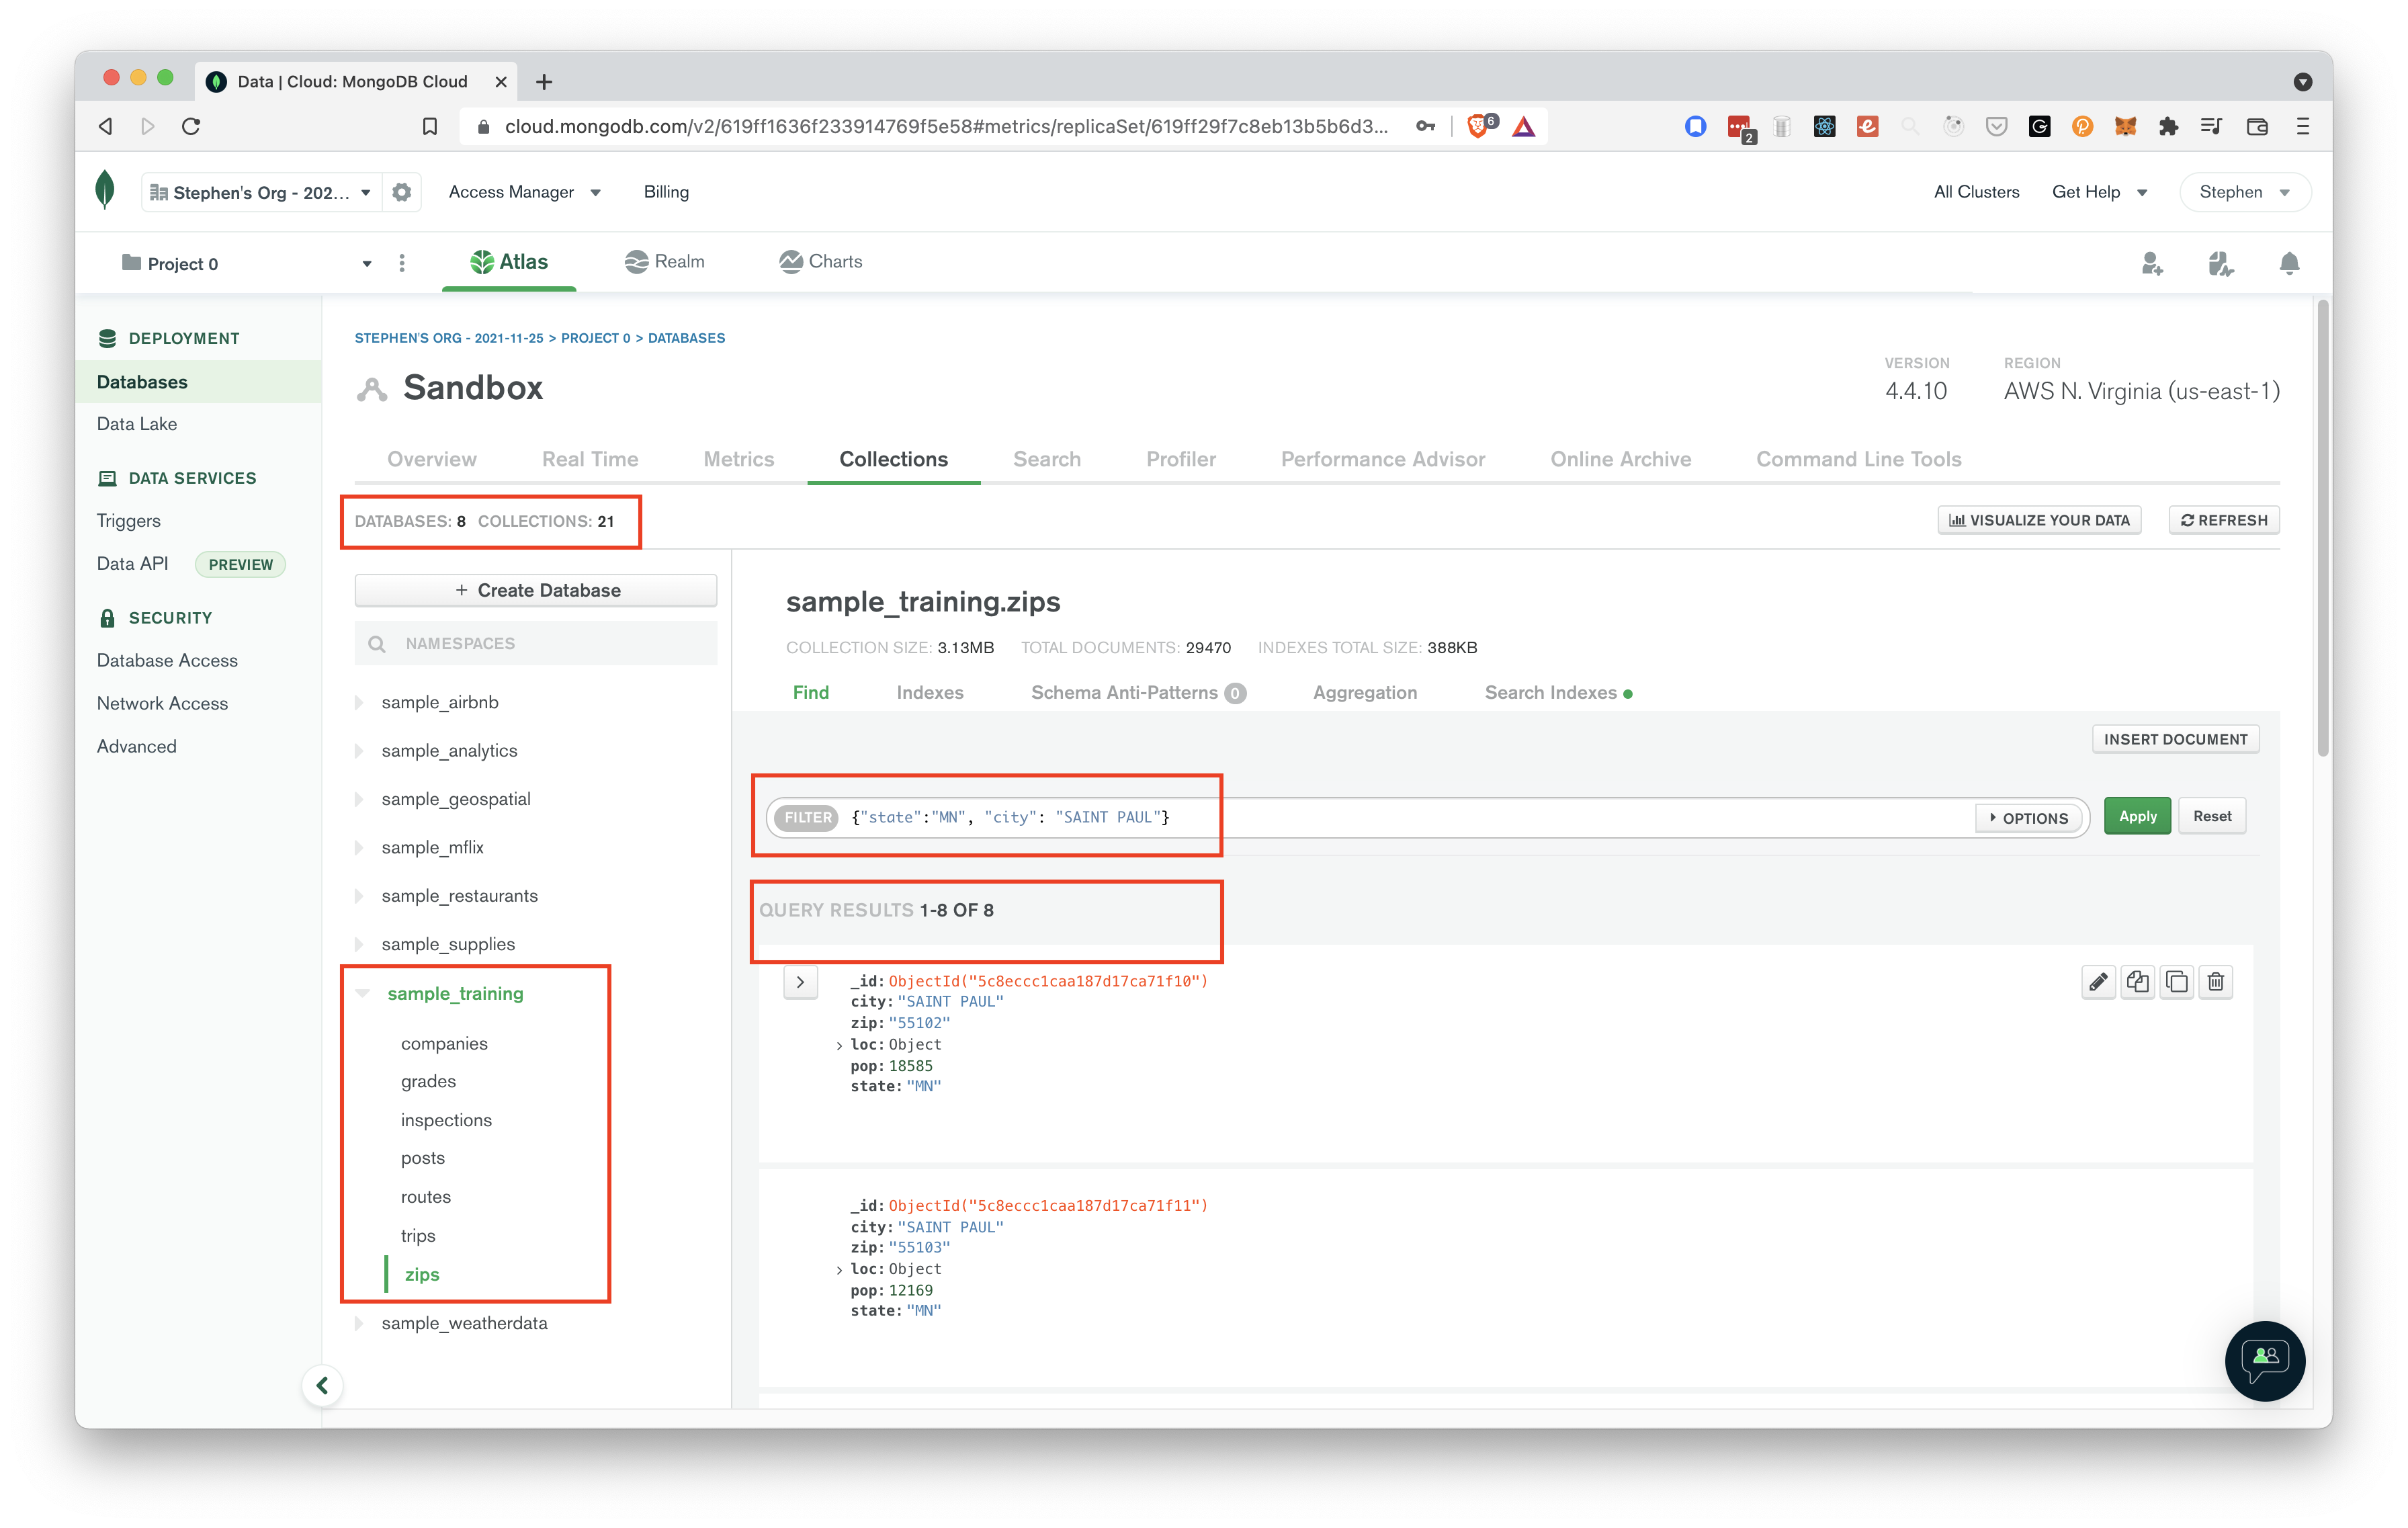Expand the sample_airbnb collection
The height and width of the screenshot is (1528, 2408).
(x=360, y=702)
